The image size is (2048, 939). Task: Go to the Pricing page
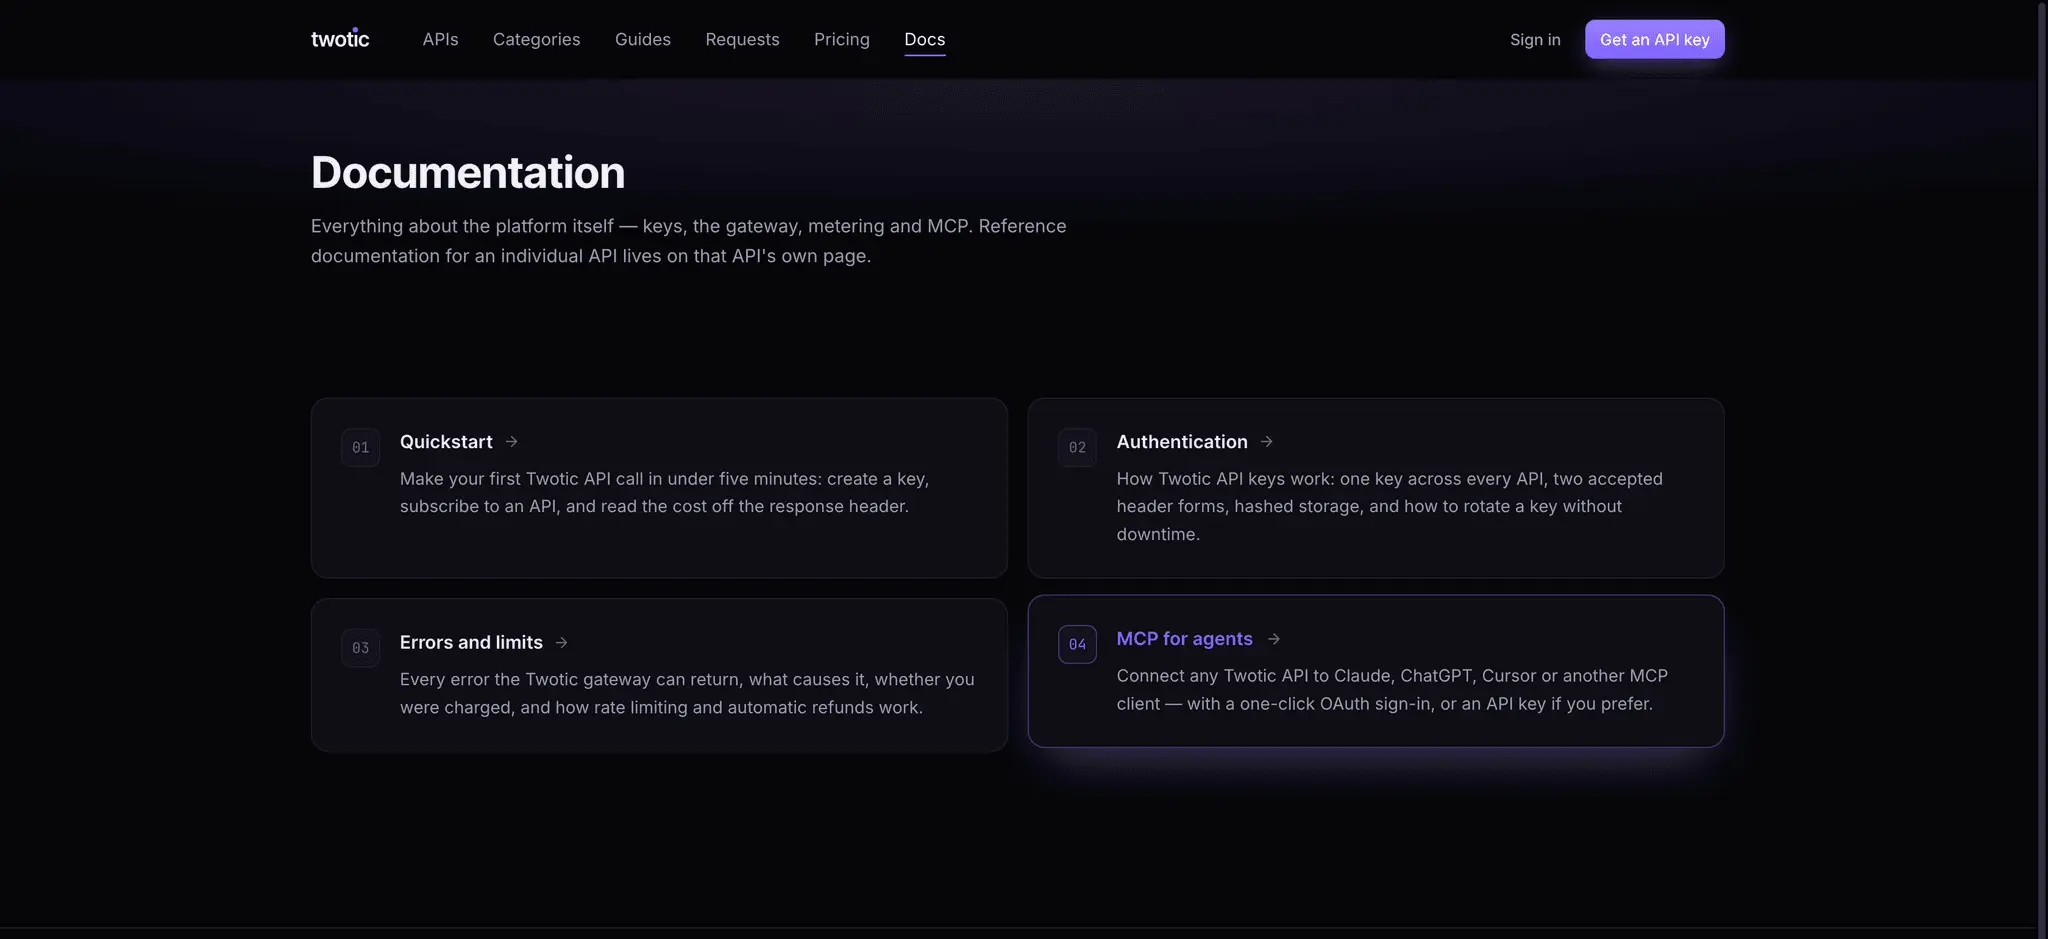tap(841, 39)
